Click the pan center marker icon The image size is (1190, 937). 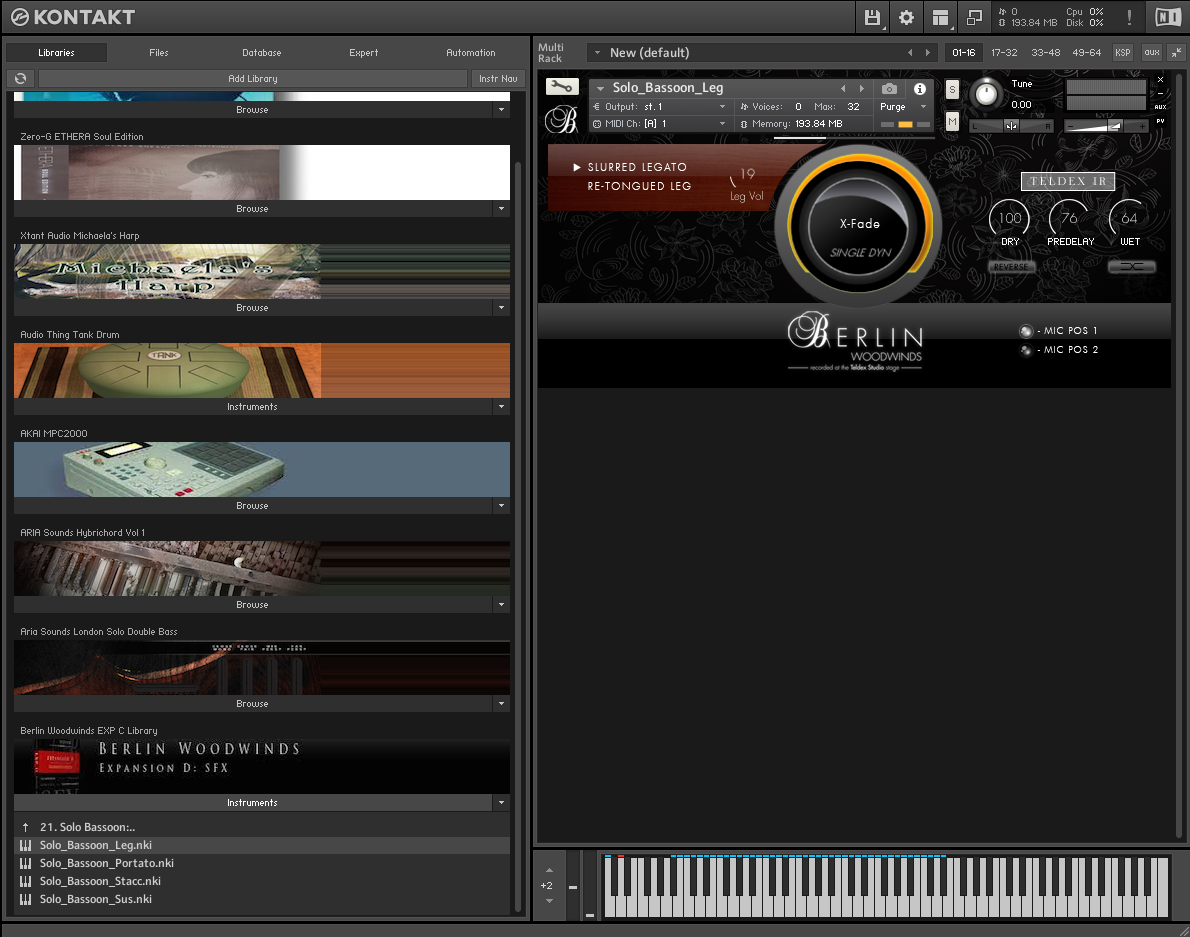click(x=1011, y=126)
